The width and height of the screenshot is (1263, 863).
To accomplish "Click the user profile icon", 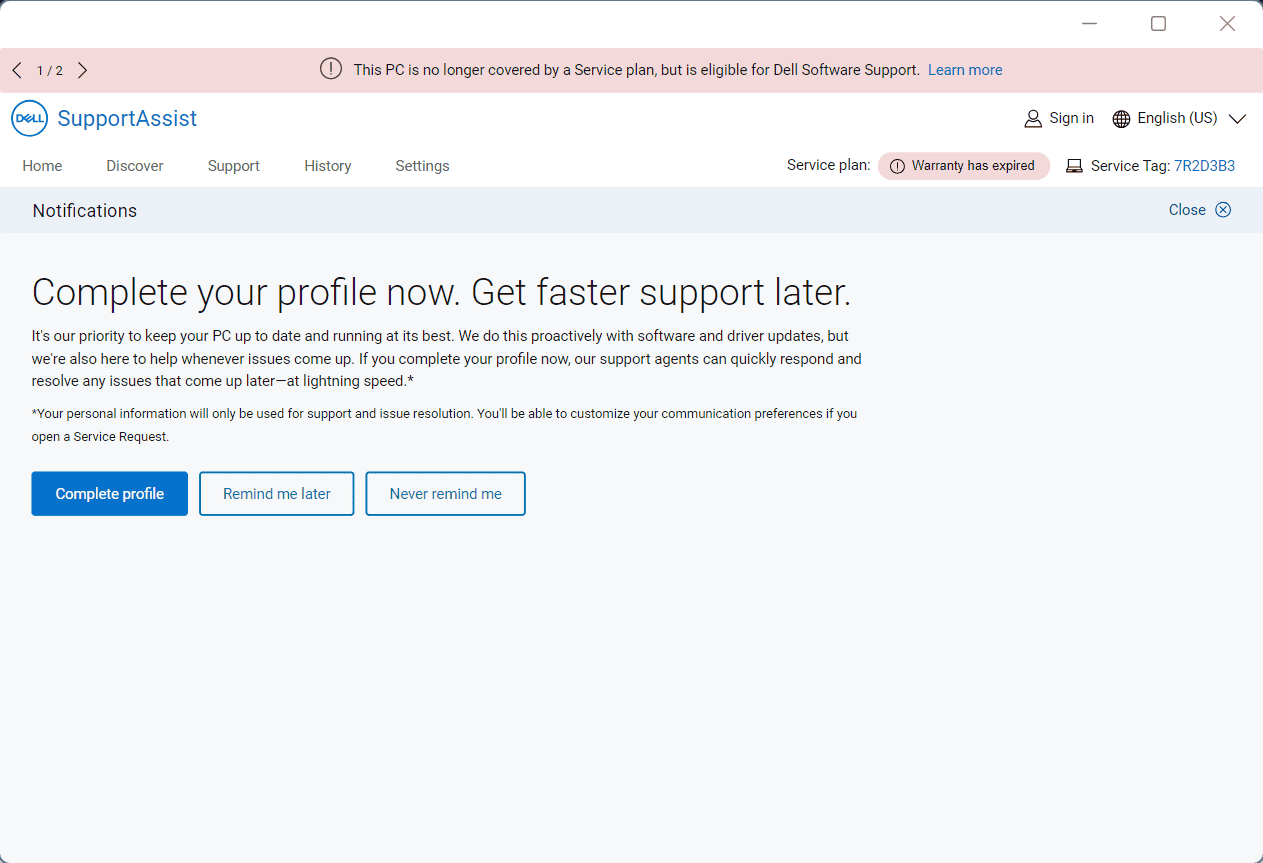I will [1033, 119].
